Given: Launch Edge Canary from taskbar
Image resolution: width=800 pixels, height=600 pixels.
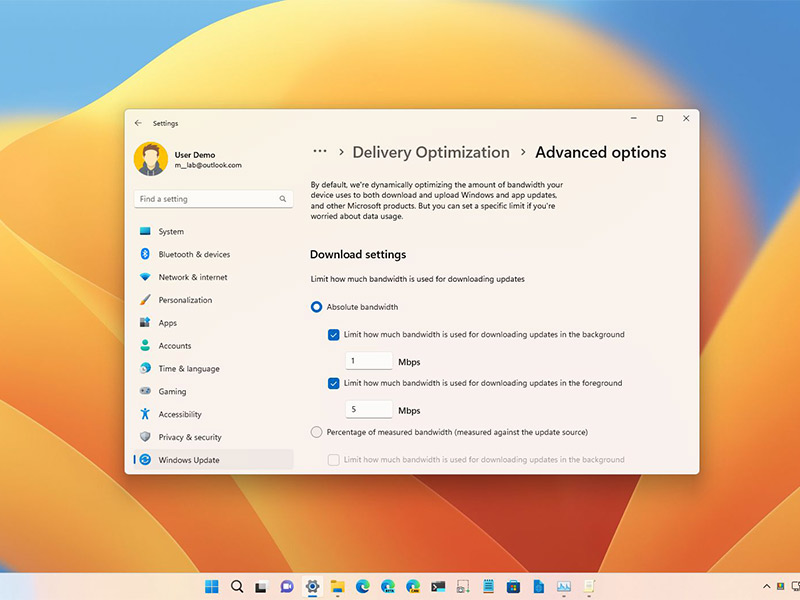Looking at the screenshot, I should [413, 587].
